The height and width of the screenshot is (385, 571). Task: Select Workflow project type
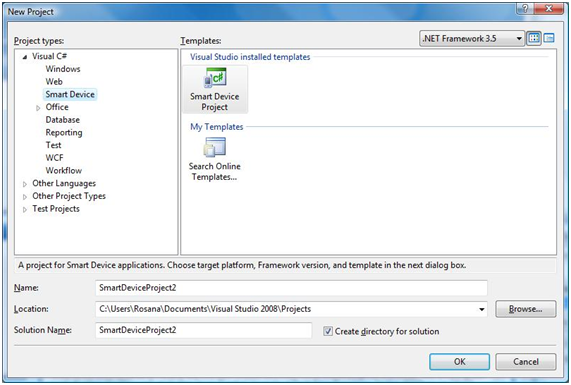63,170
